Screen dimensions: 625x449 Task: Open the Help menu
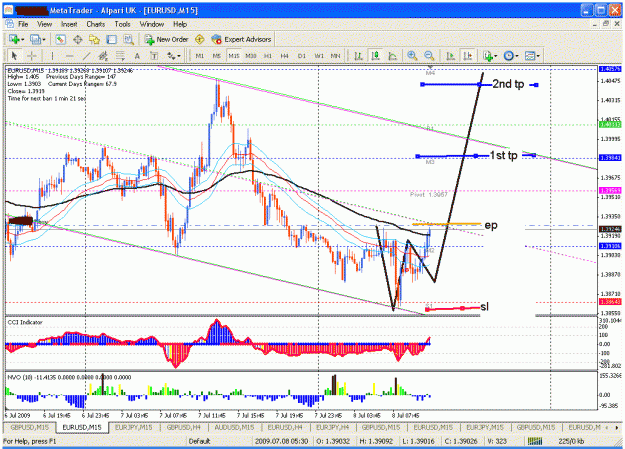[180, 24]
